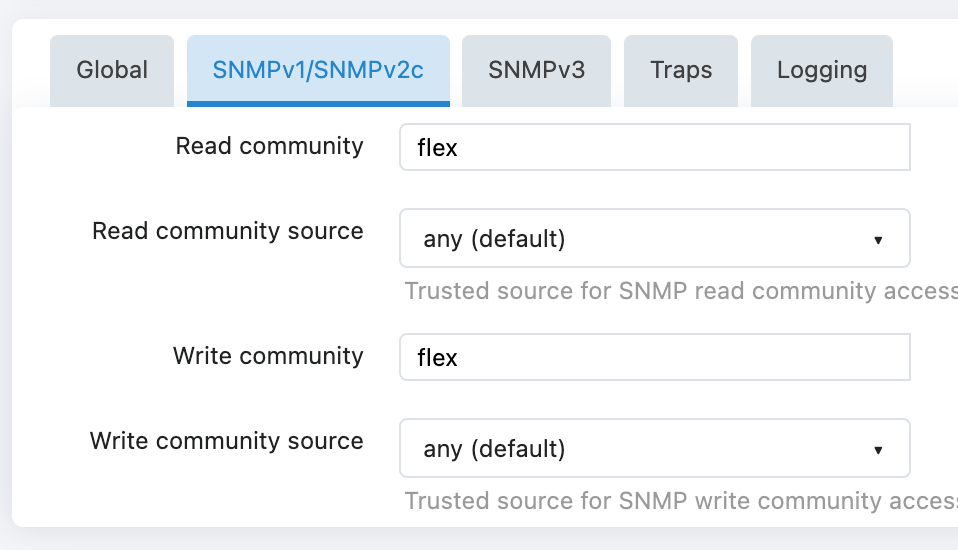Place cursor on "flex" in Write community

click(437, 358)
